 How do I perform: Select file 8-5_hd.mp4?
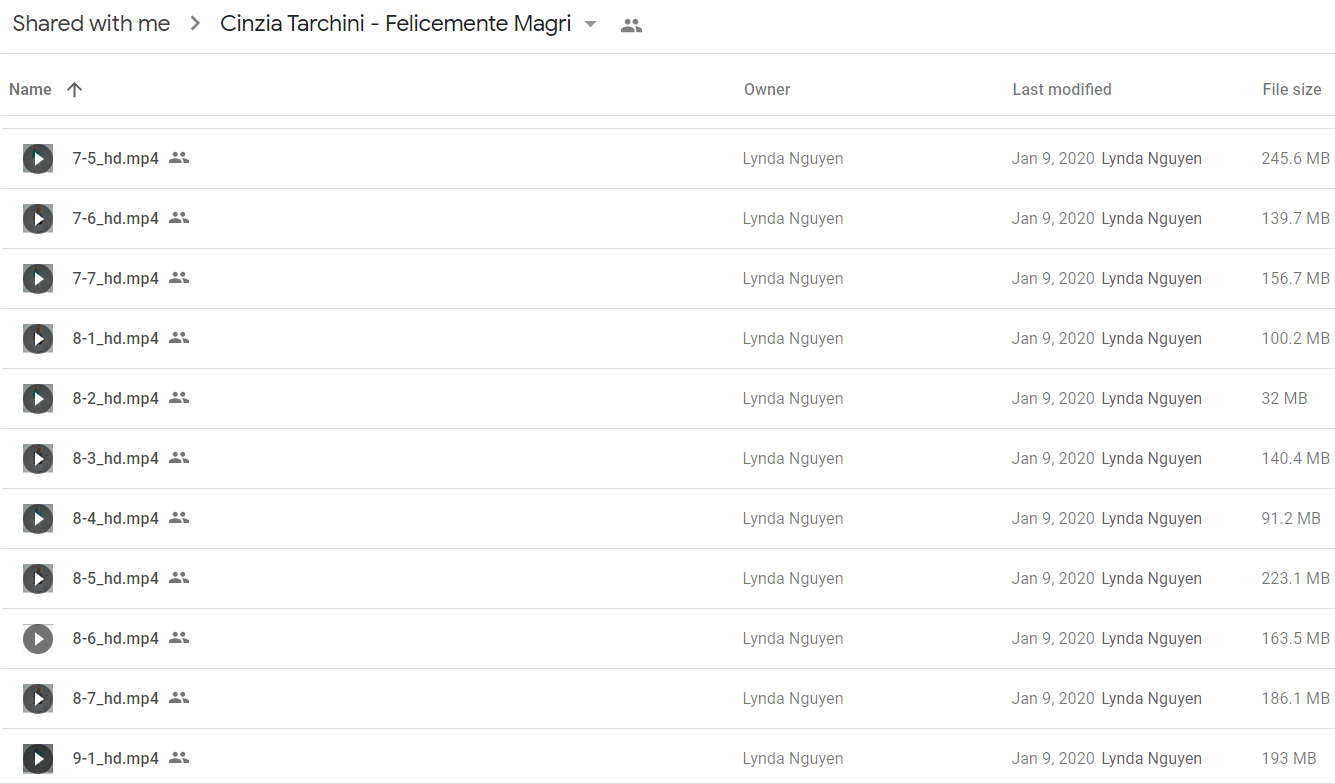point(667,578)
